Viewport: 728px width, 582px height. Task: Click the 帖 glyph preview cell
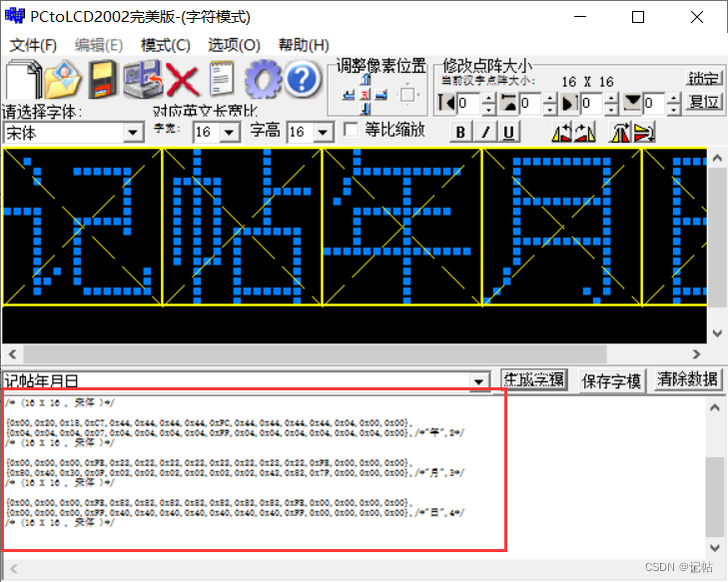tap(242, 227)
